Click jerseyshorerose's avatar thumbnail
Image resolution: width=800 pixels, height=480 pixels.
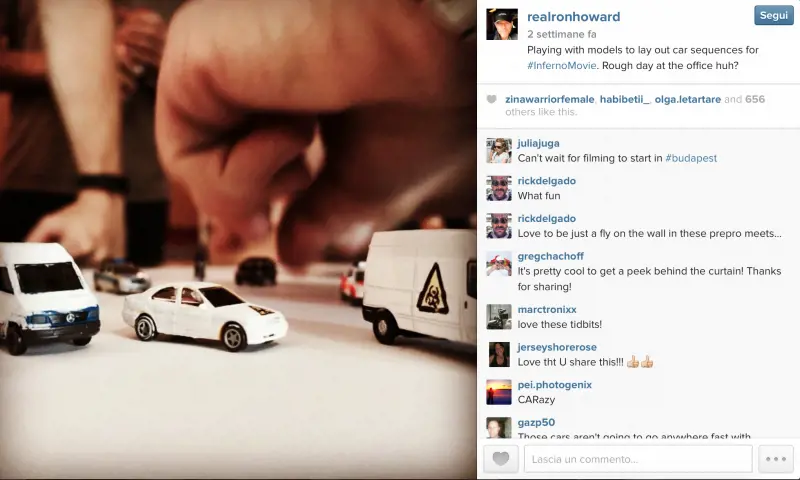[x=498, y=355]
